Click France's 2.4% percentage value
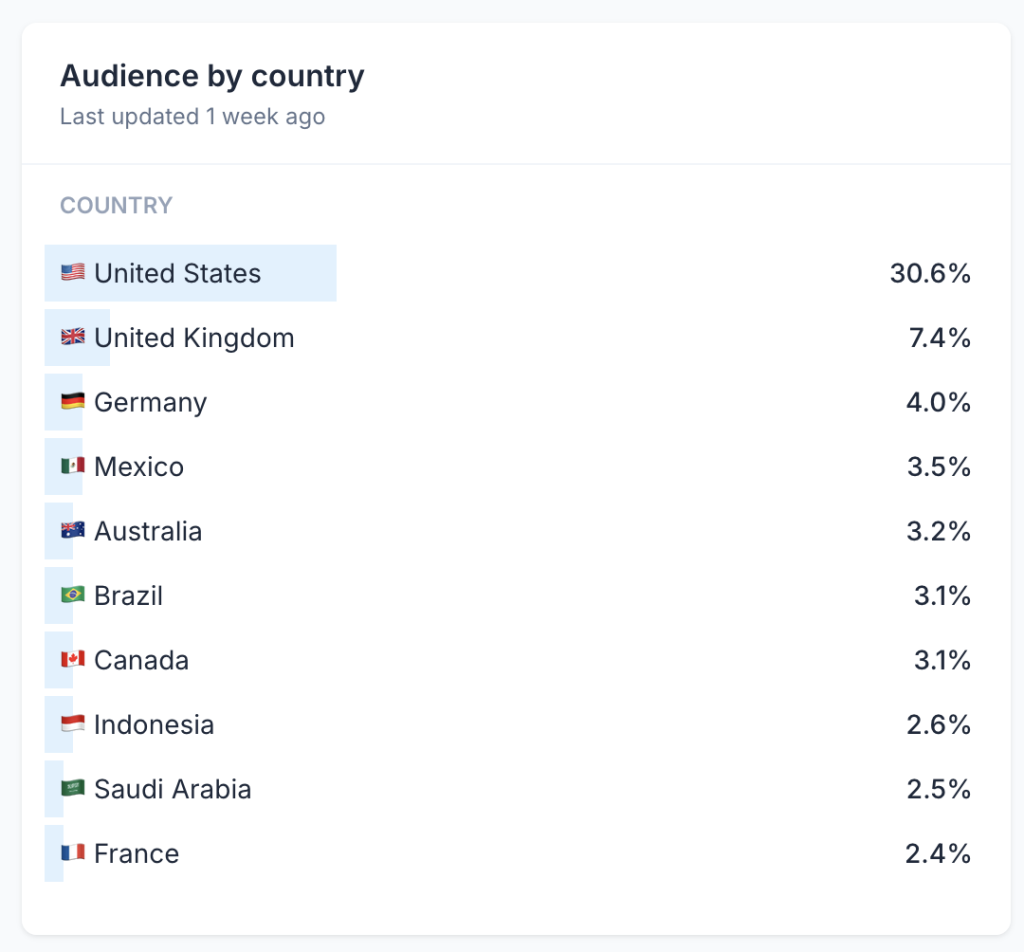This screenshot has width=1024, height=952. [x=938, y=853]
